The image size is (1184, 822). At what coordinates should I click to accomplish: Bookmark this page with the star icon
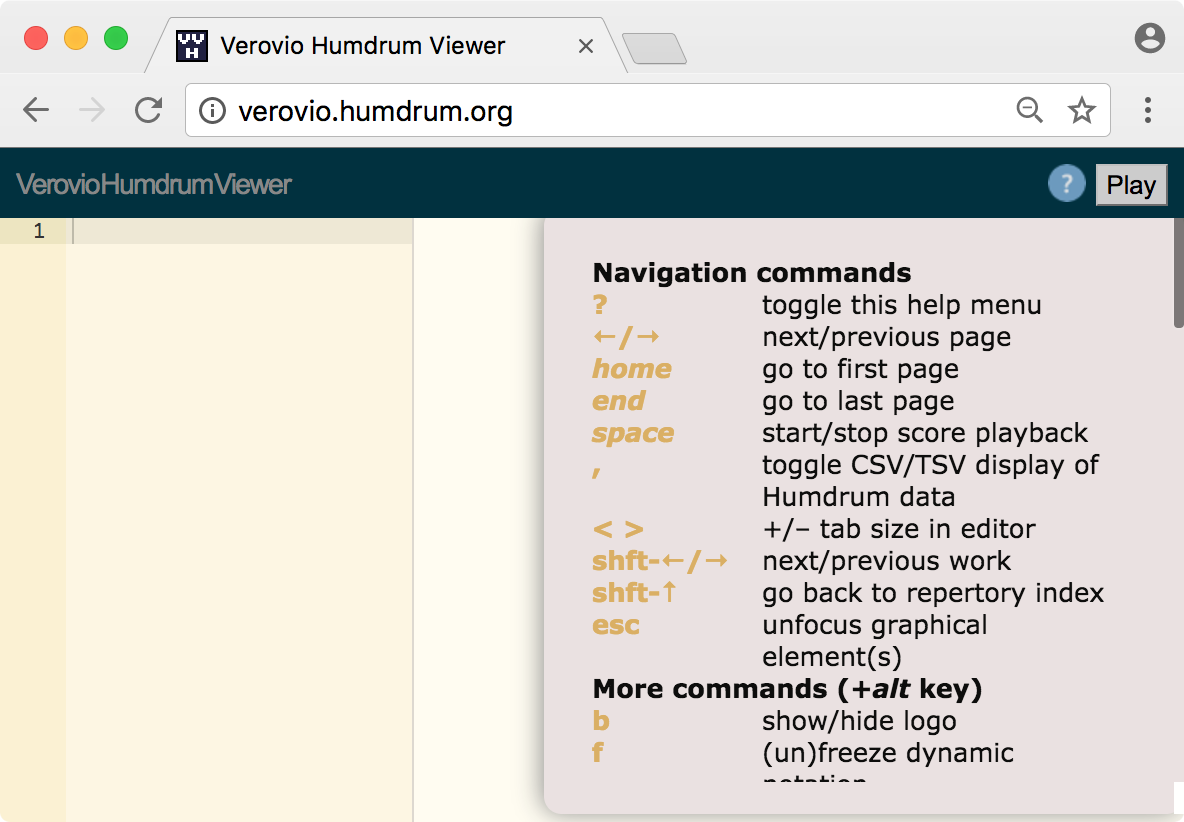pyautogui.click(x=1082, y=110)
